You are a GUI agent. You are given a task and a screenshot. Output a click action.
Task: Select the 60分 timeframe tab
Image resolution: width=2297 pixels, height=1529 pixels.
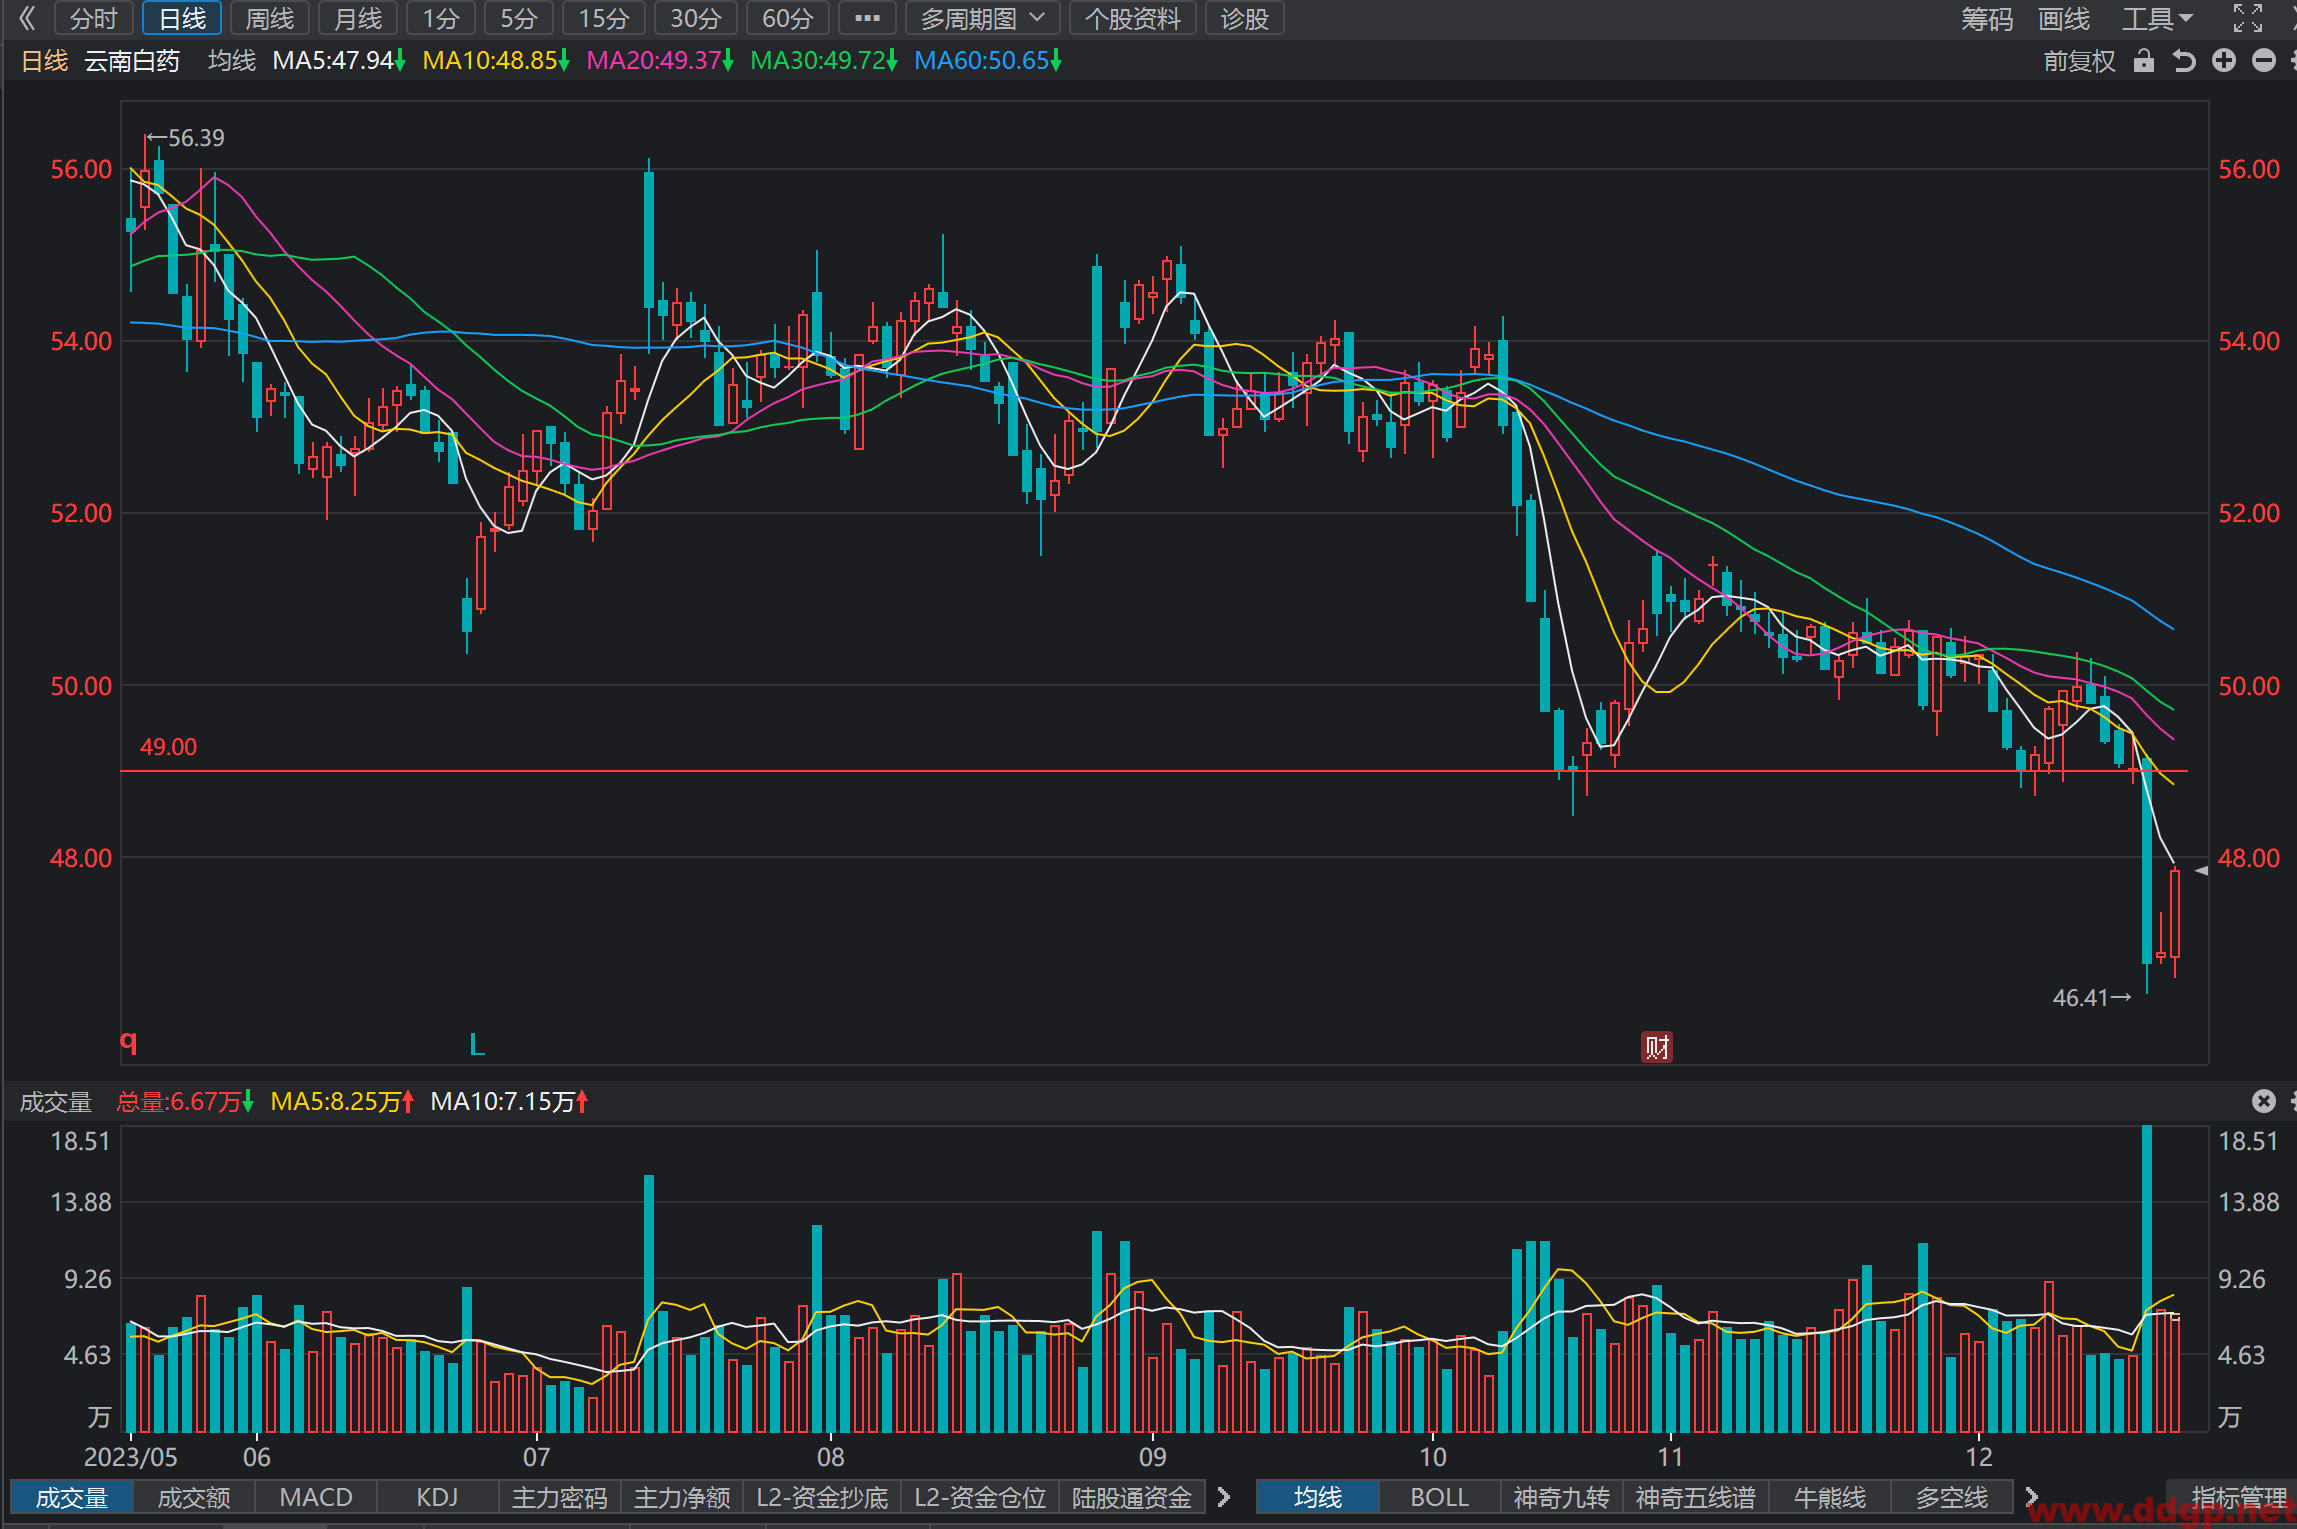click(787, 18)
